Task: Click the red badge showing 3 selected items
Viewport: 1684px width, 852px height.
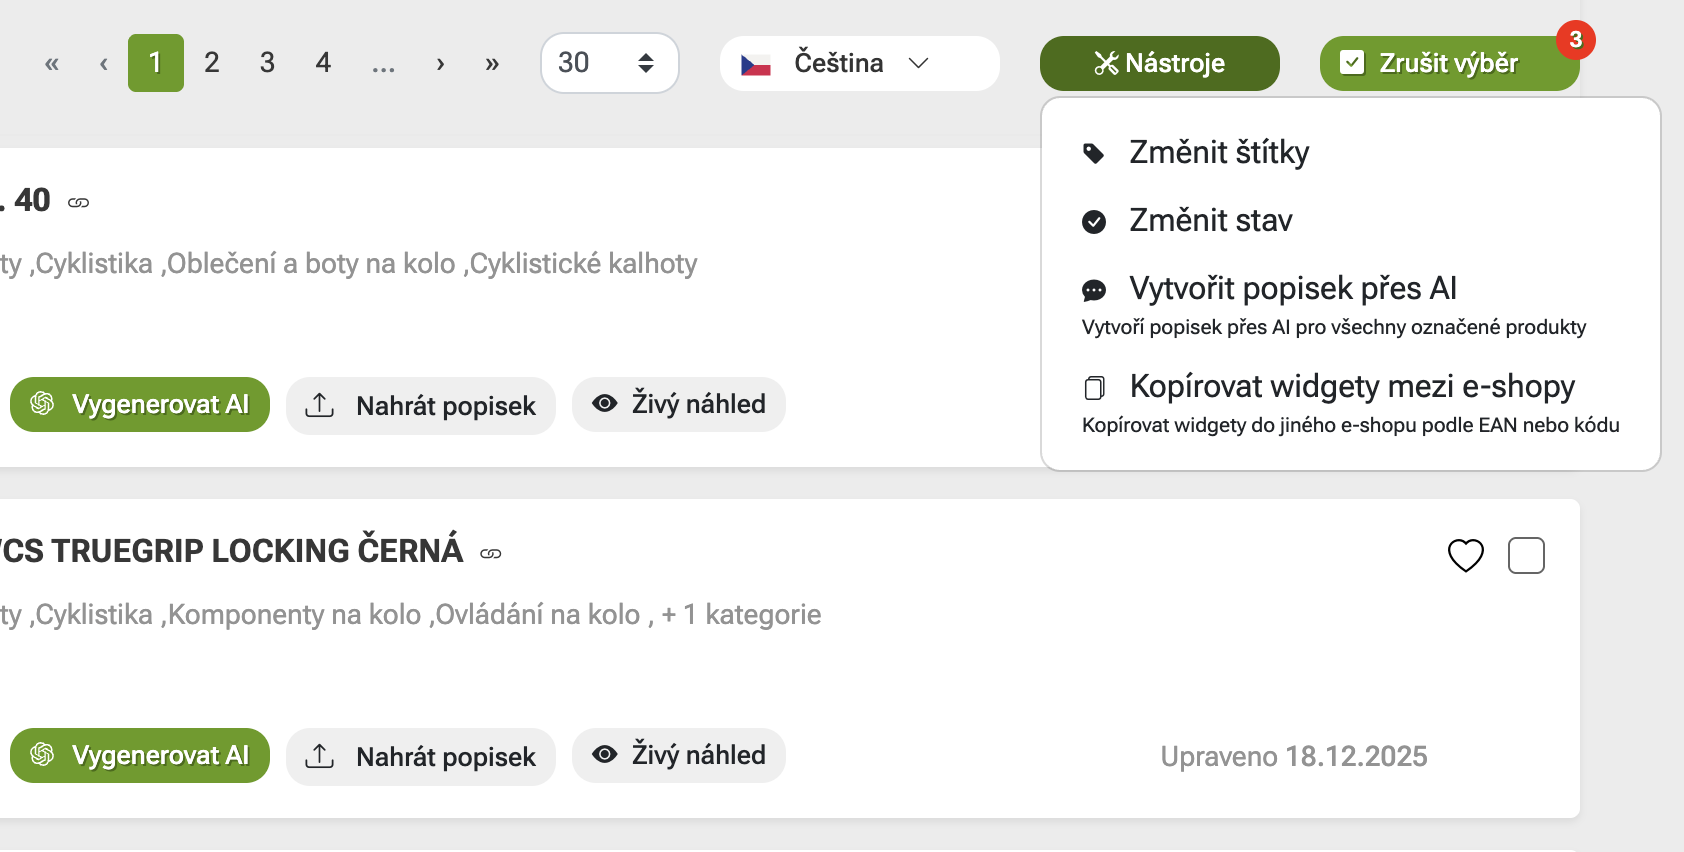Action: point(1576,39)
